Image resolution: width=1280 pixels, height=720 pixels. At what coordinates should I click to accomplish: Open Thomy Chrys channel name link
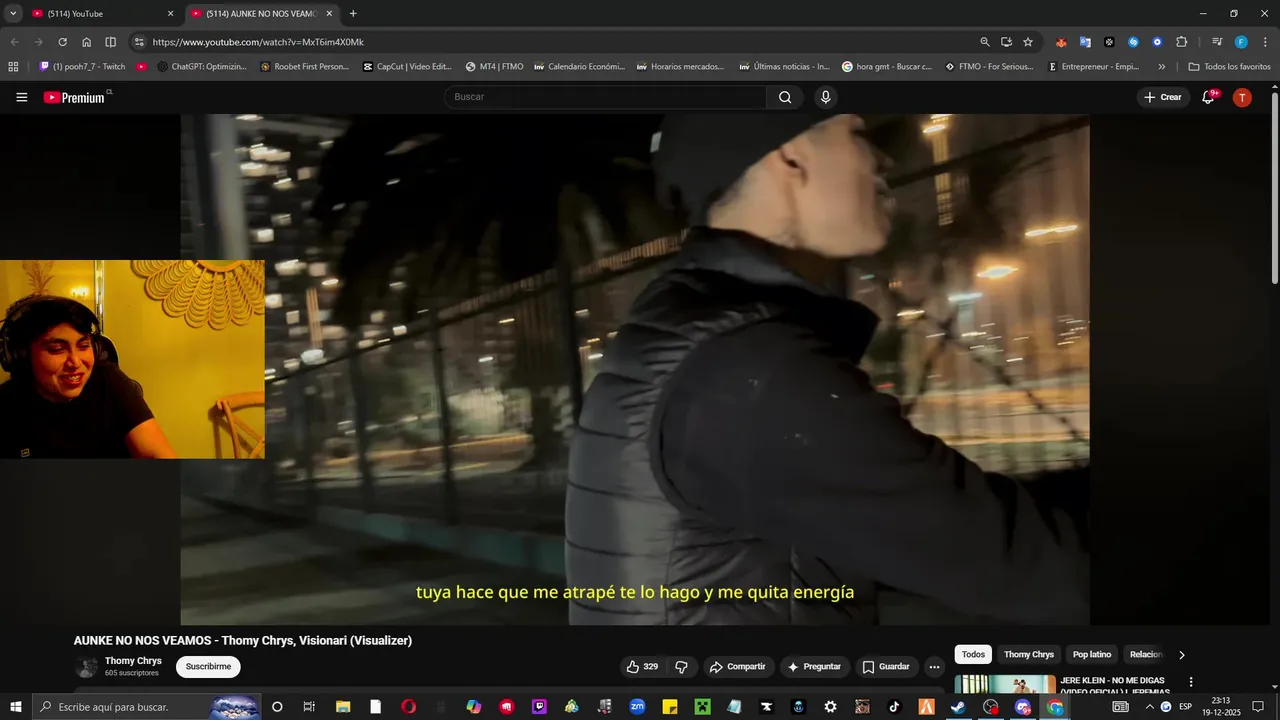(x=133, y=661)
